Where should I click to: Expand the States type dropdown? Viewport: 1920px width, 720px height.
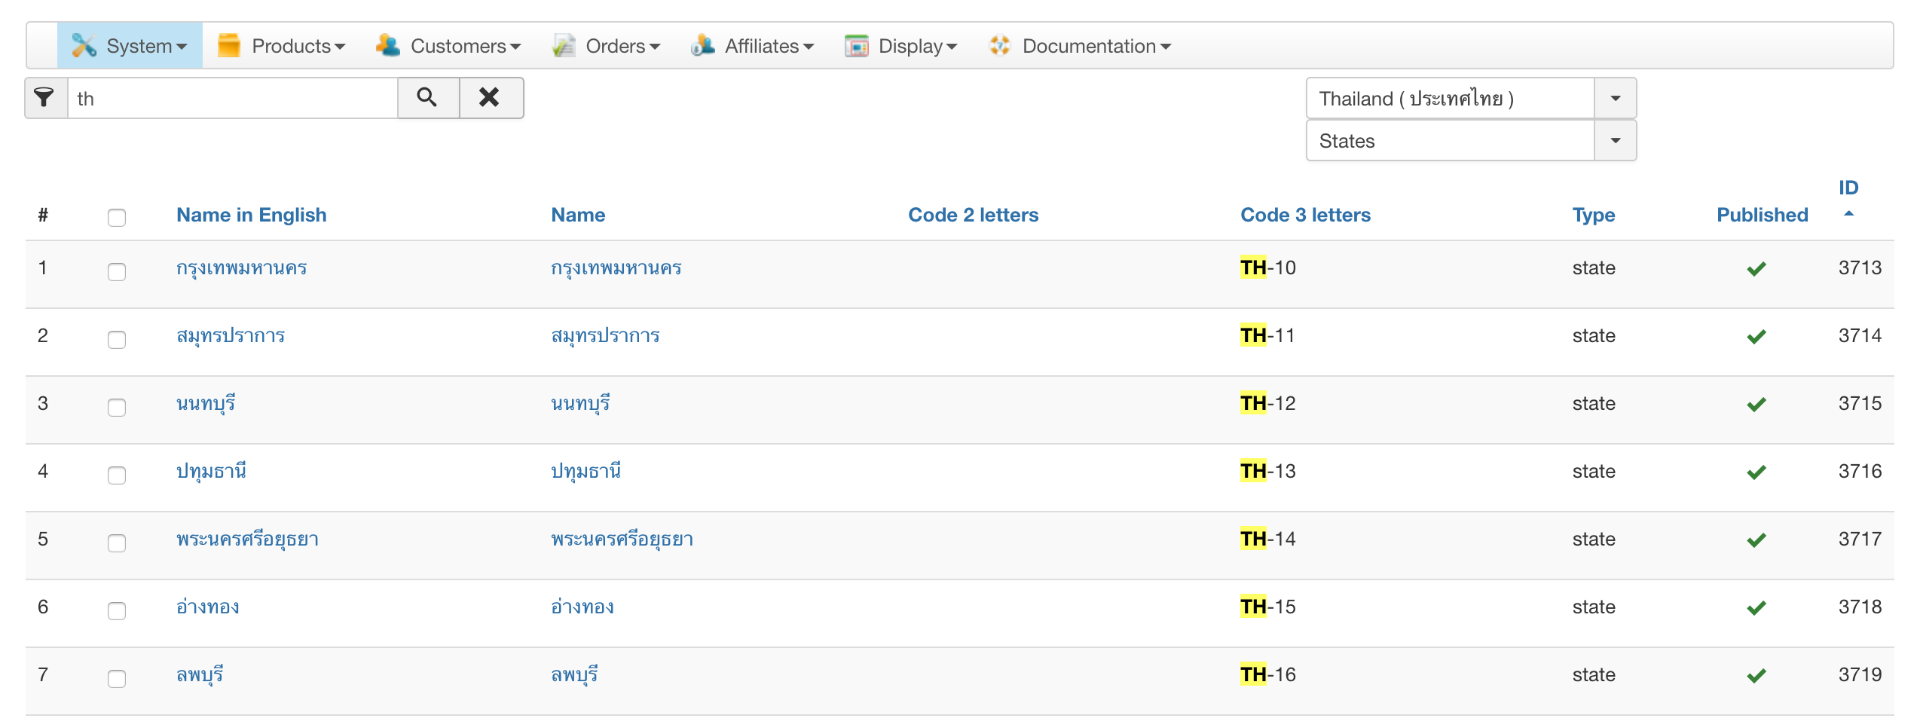coord(1470,141)
